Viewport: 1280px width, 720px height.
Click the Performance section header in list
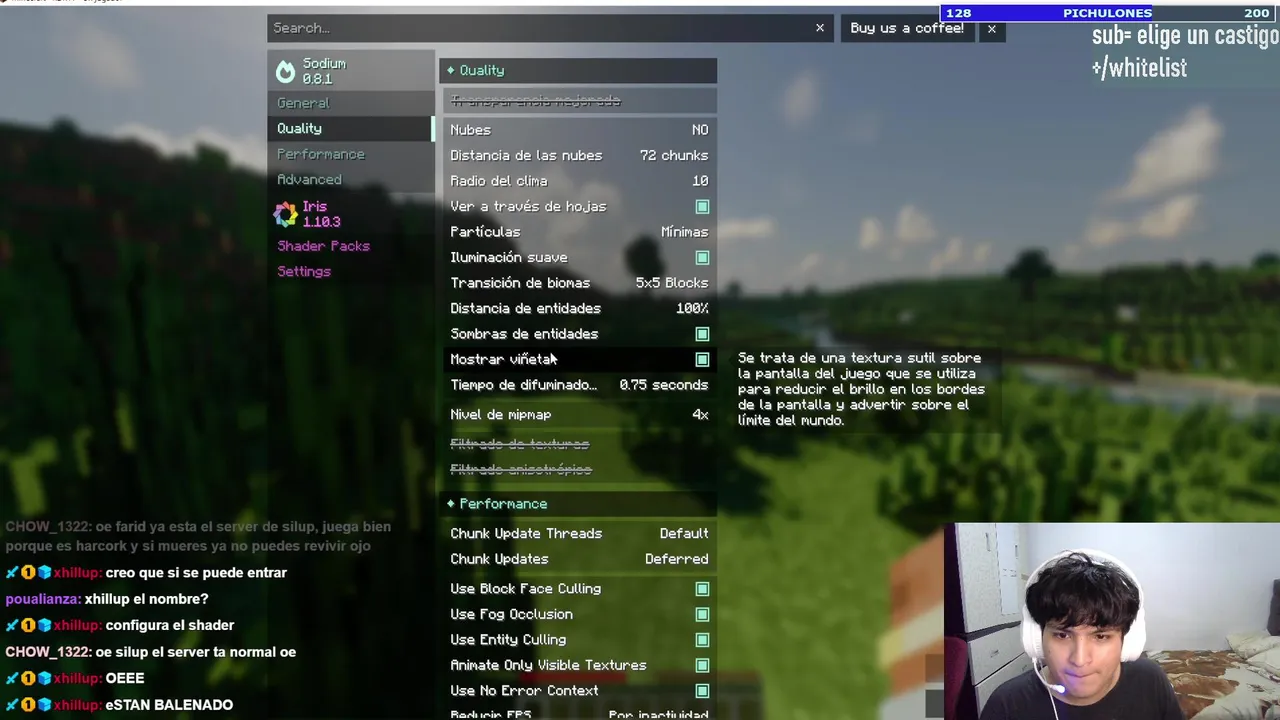pyautogui.click(x=578, y=504)
